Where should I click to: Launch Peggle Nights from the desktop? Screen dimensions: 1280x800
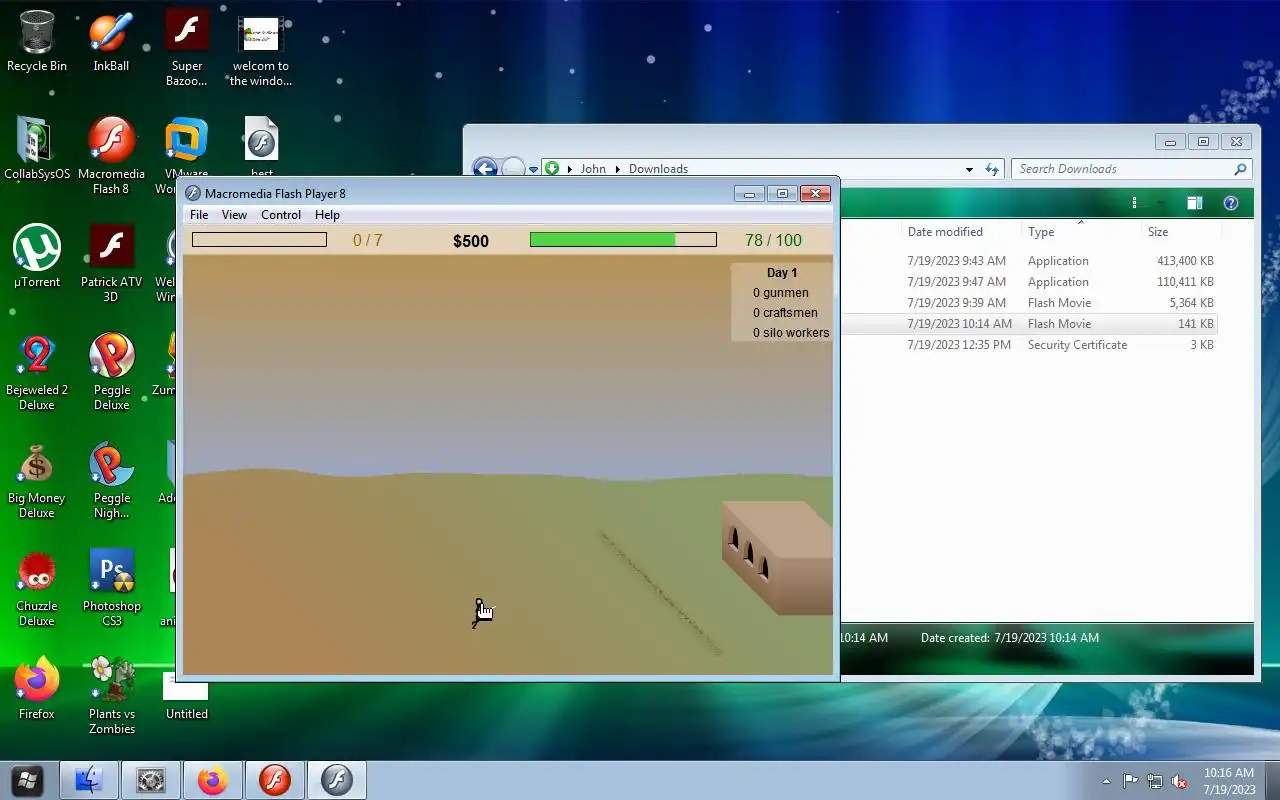(112, 480)
